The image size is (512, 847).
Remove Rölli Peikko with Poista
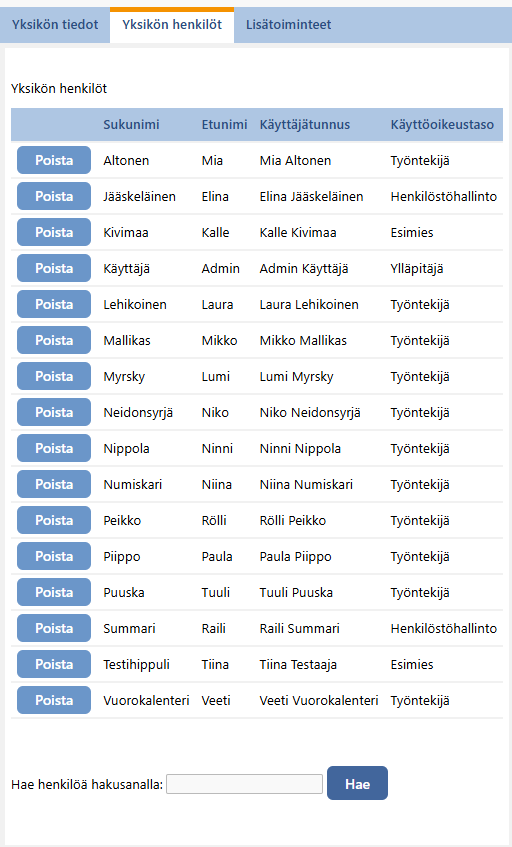click(x=54, y=520)
